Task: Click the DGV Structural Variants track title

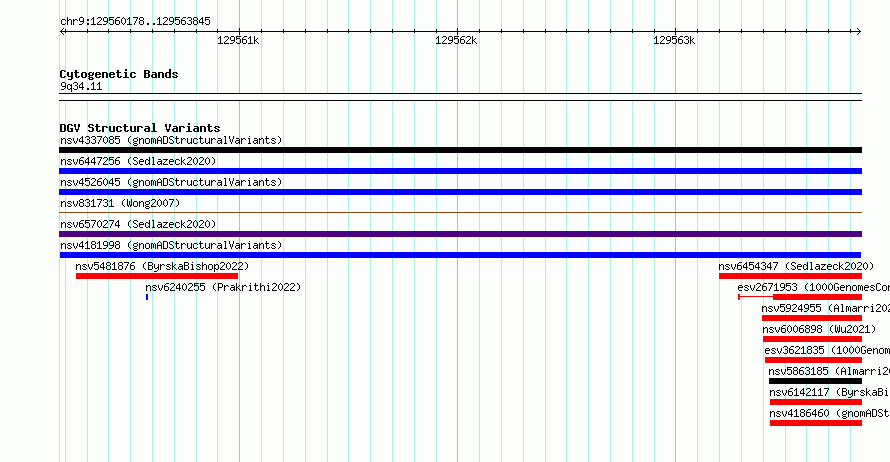Action: tap(140, 128)
